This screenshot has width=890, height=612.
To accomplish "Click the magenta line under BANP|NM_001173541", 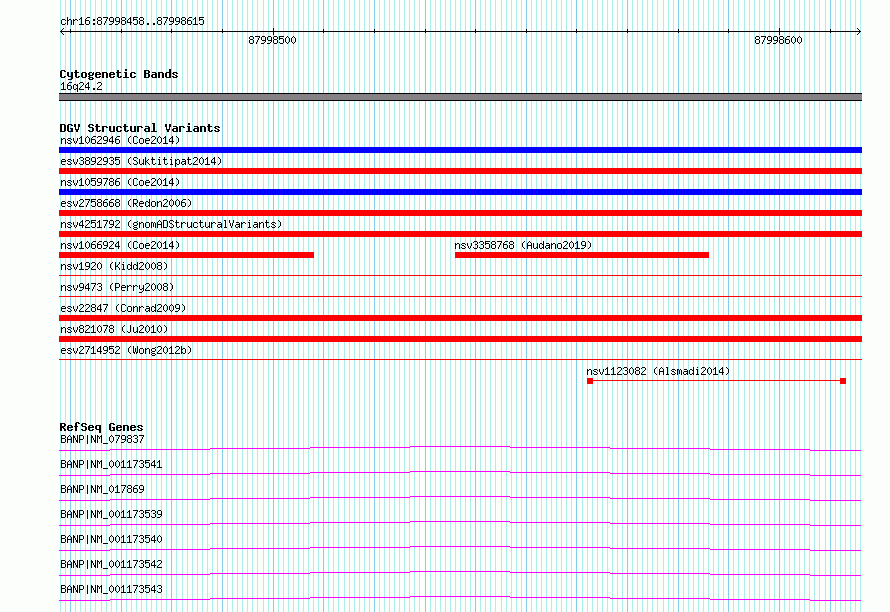I will tap(460, 473).
